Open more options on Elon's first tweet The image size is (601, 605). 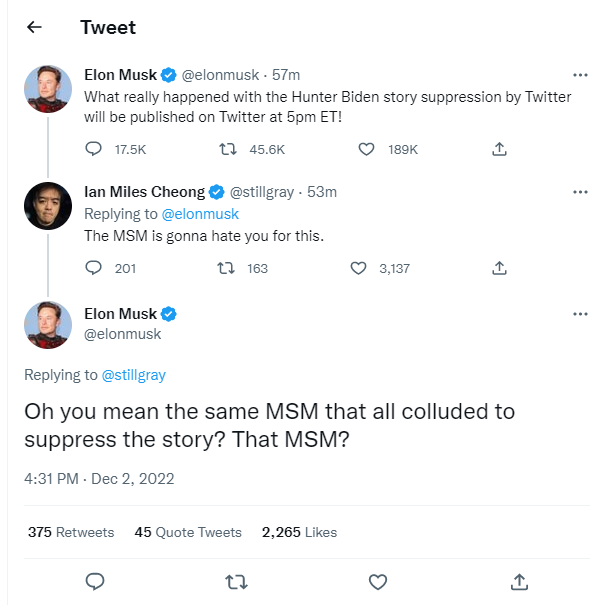(x=580, y=75)
